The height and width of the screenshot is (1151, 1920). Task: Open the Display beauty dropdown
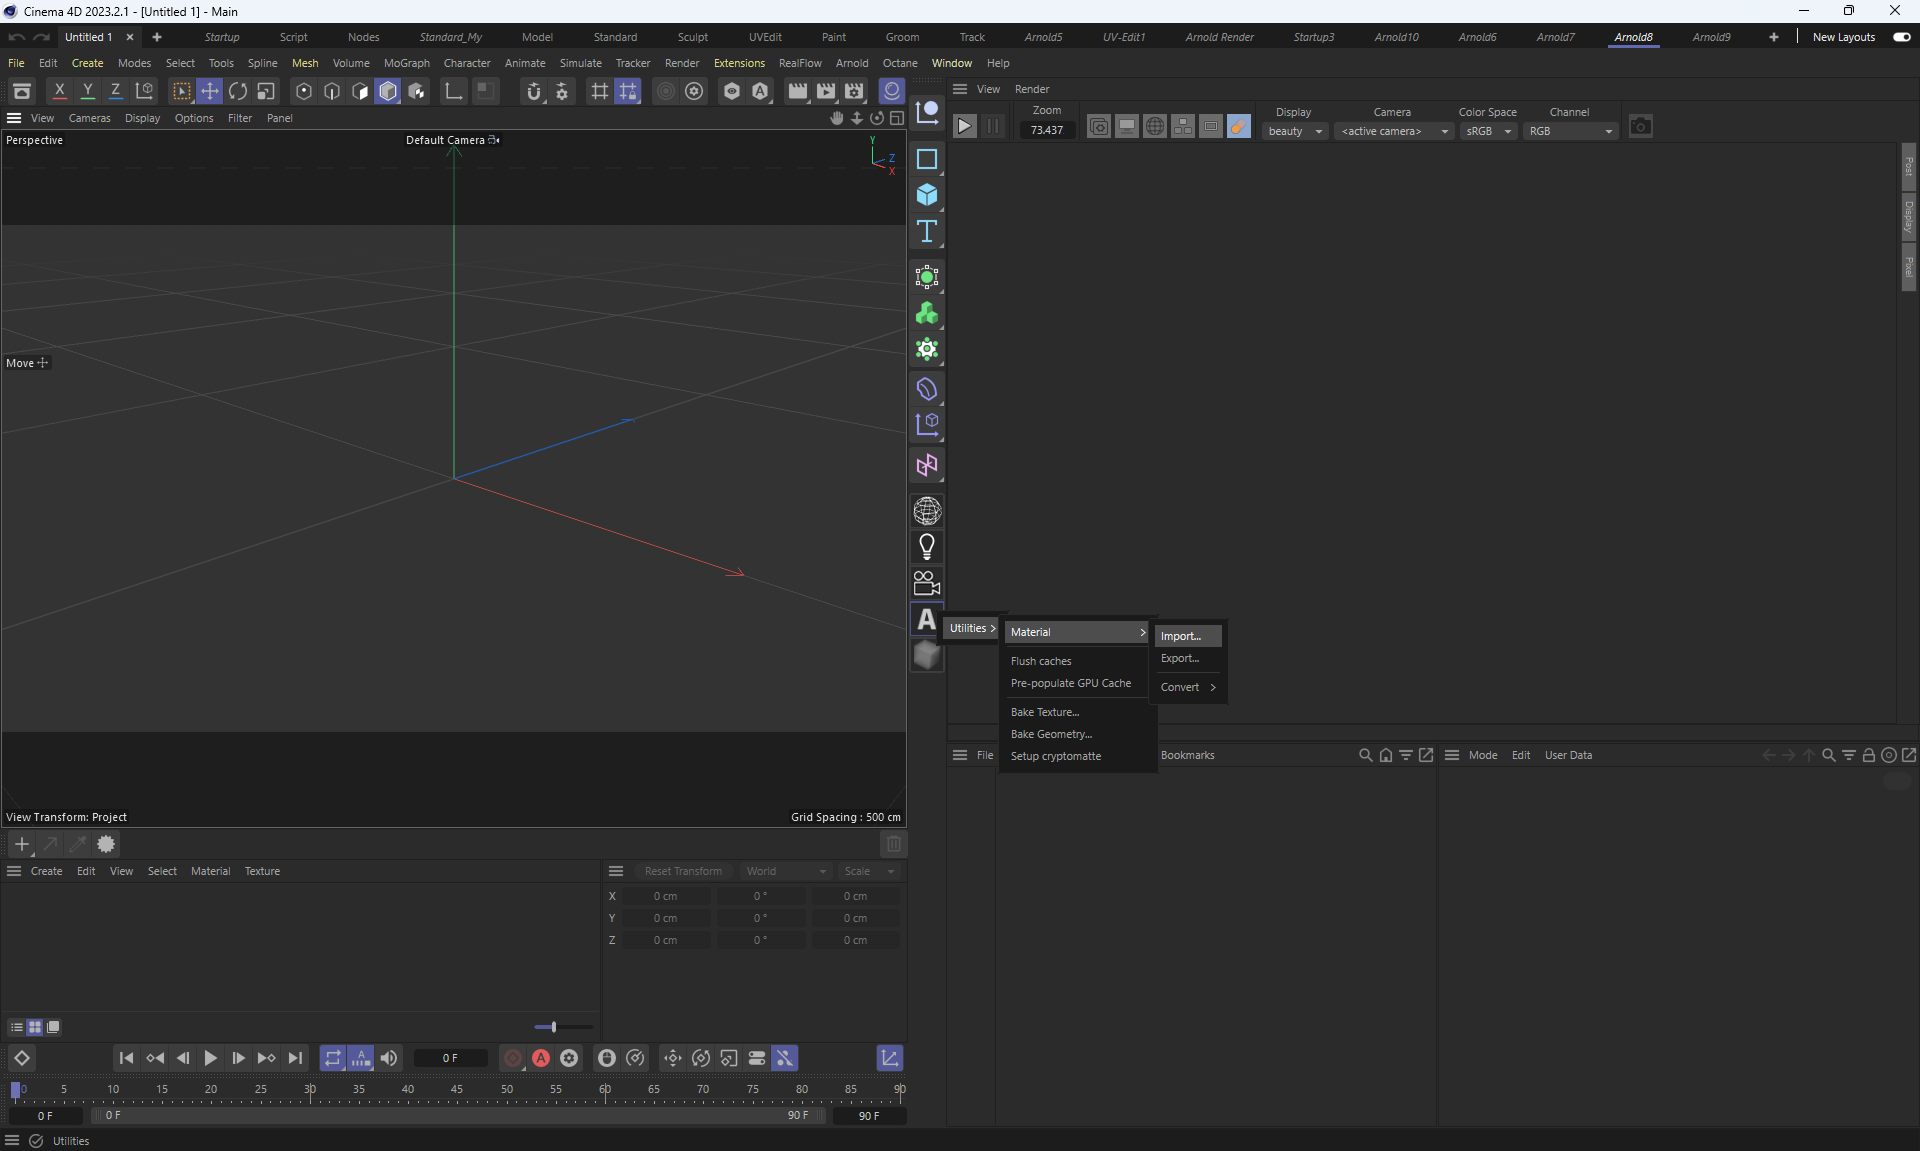1295,131
